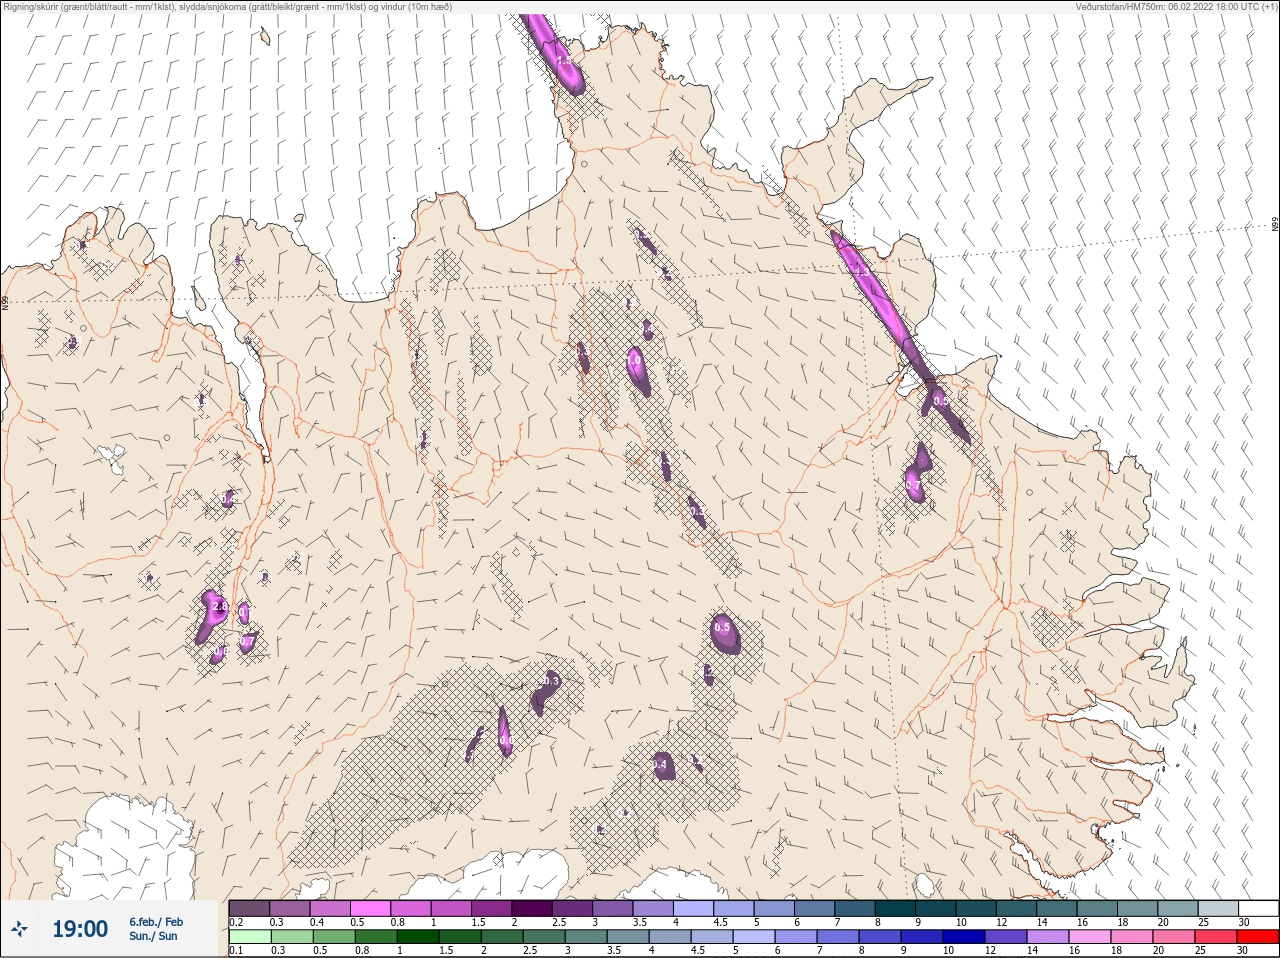The width and height of the screenshot is (1280, 958).
Task: Click the '0.1' value under the lower legend row
Action: click(235, 951)
